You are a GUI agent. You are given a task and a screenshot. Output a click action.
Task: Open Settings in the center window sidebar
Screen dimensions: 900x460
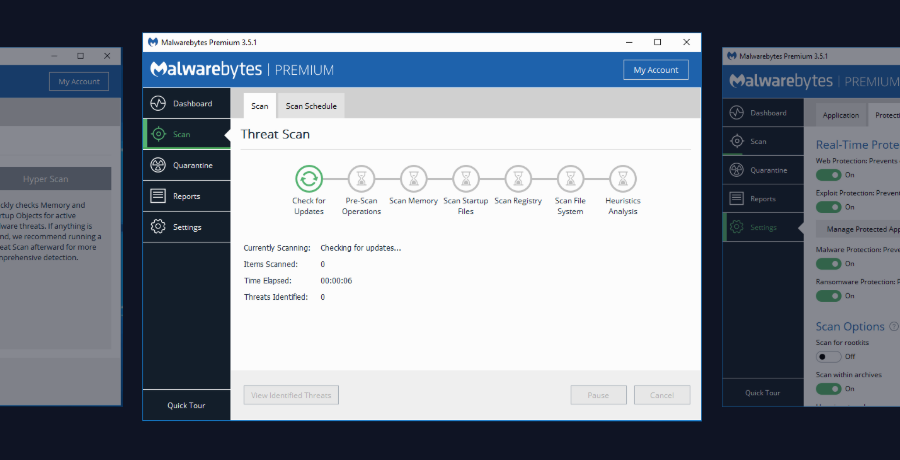[187, 227]
